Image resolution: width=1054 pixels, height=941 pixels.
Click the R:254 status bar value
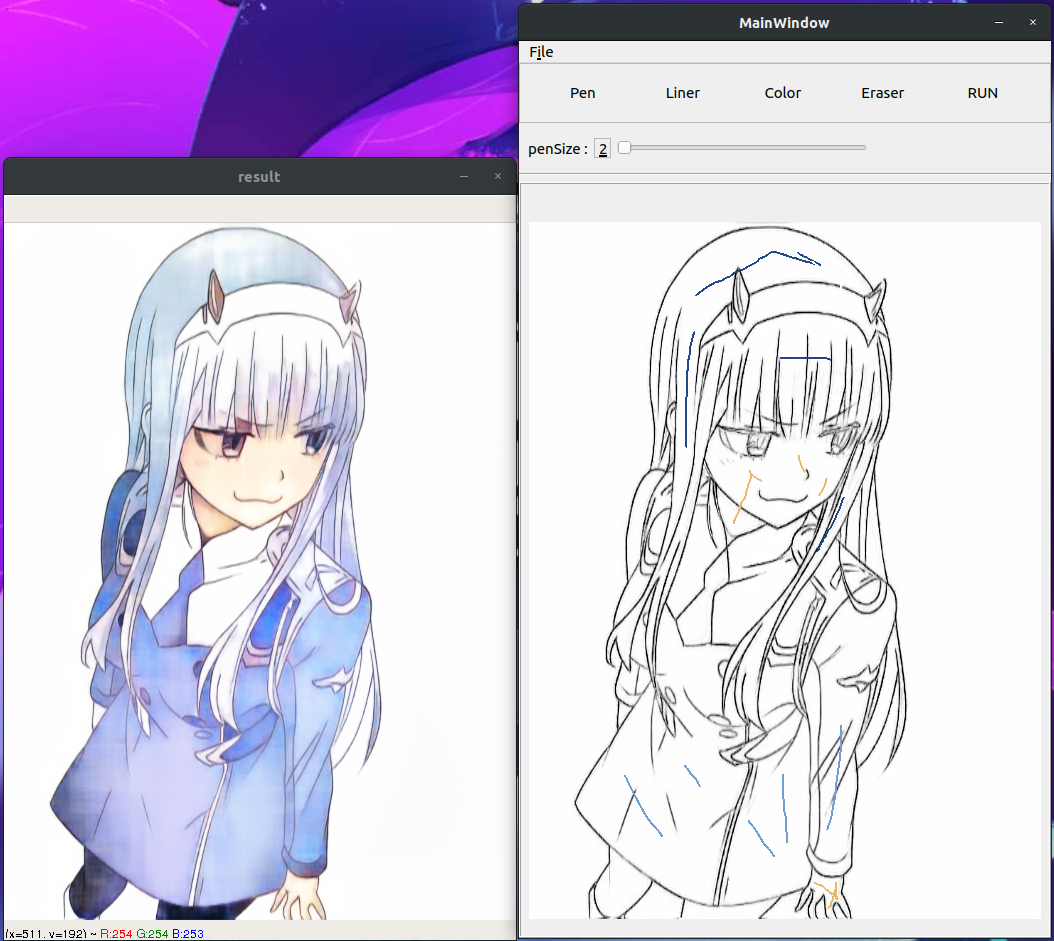point(116,934)
